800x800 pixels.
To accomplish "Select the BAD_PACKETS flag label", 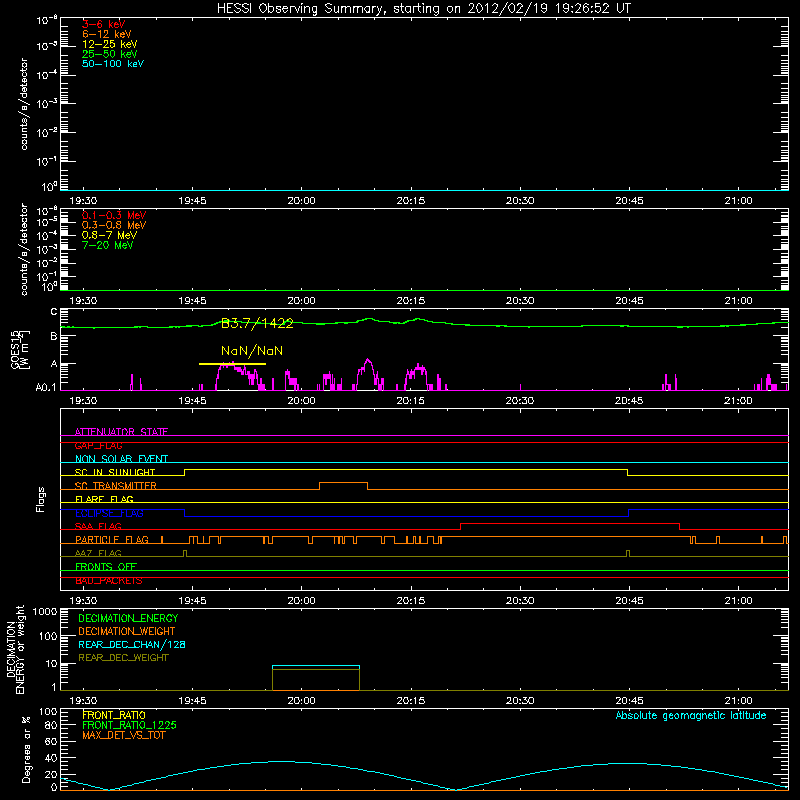I will (x=109, y=581).
